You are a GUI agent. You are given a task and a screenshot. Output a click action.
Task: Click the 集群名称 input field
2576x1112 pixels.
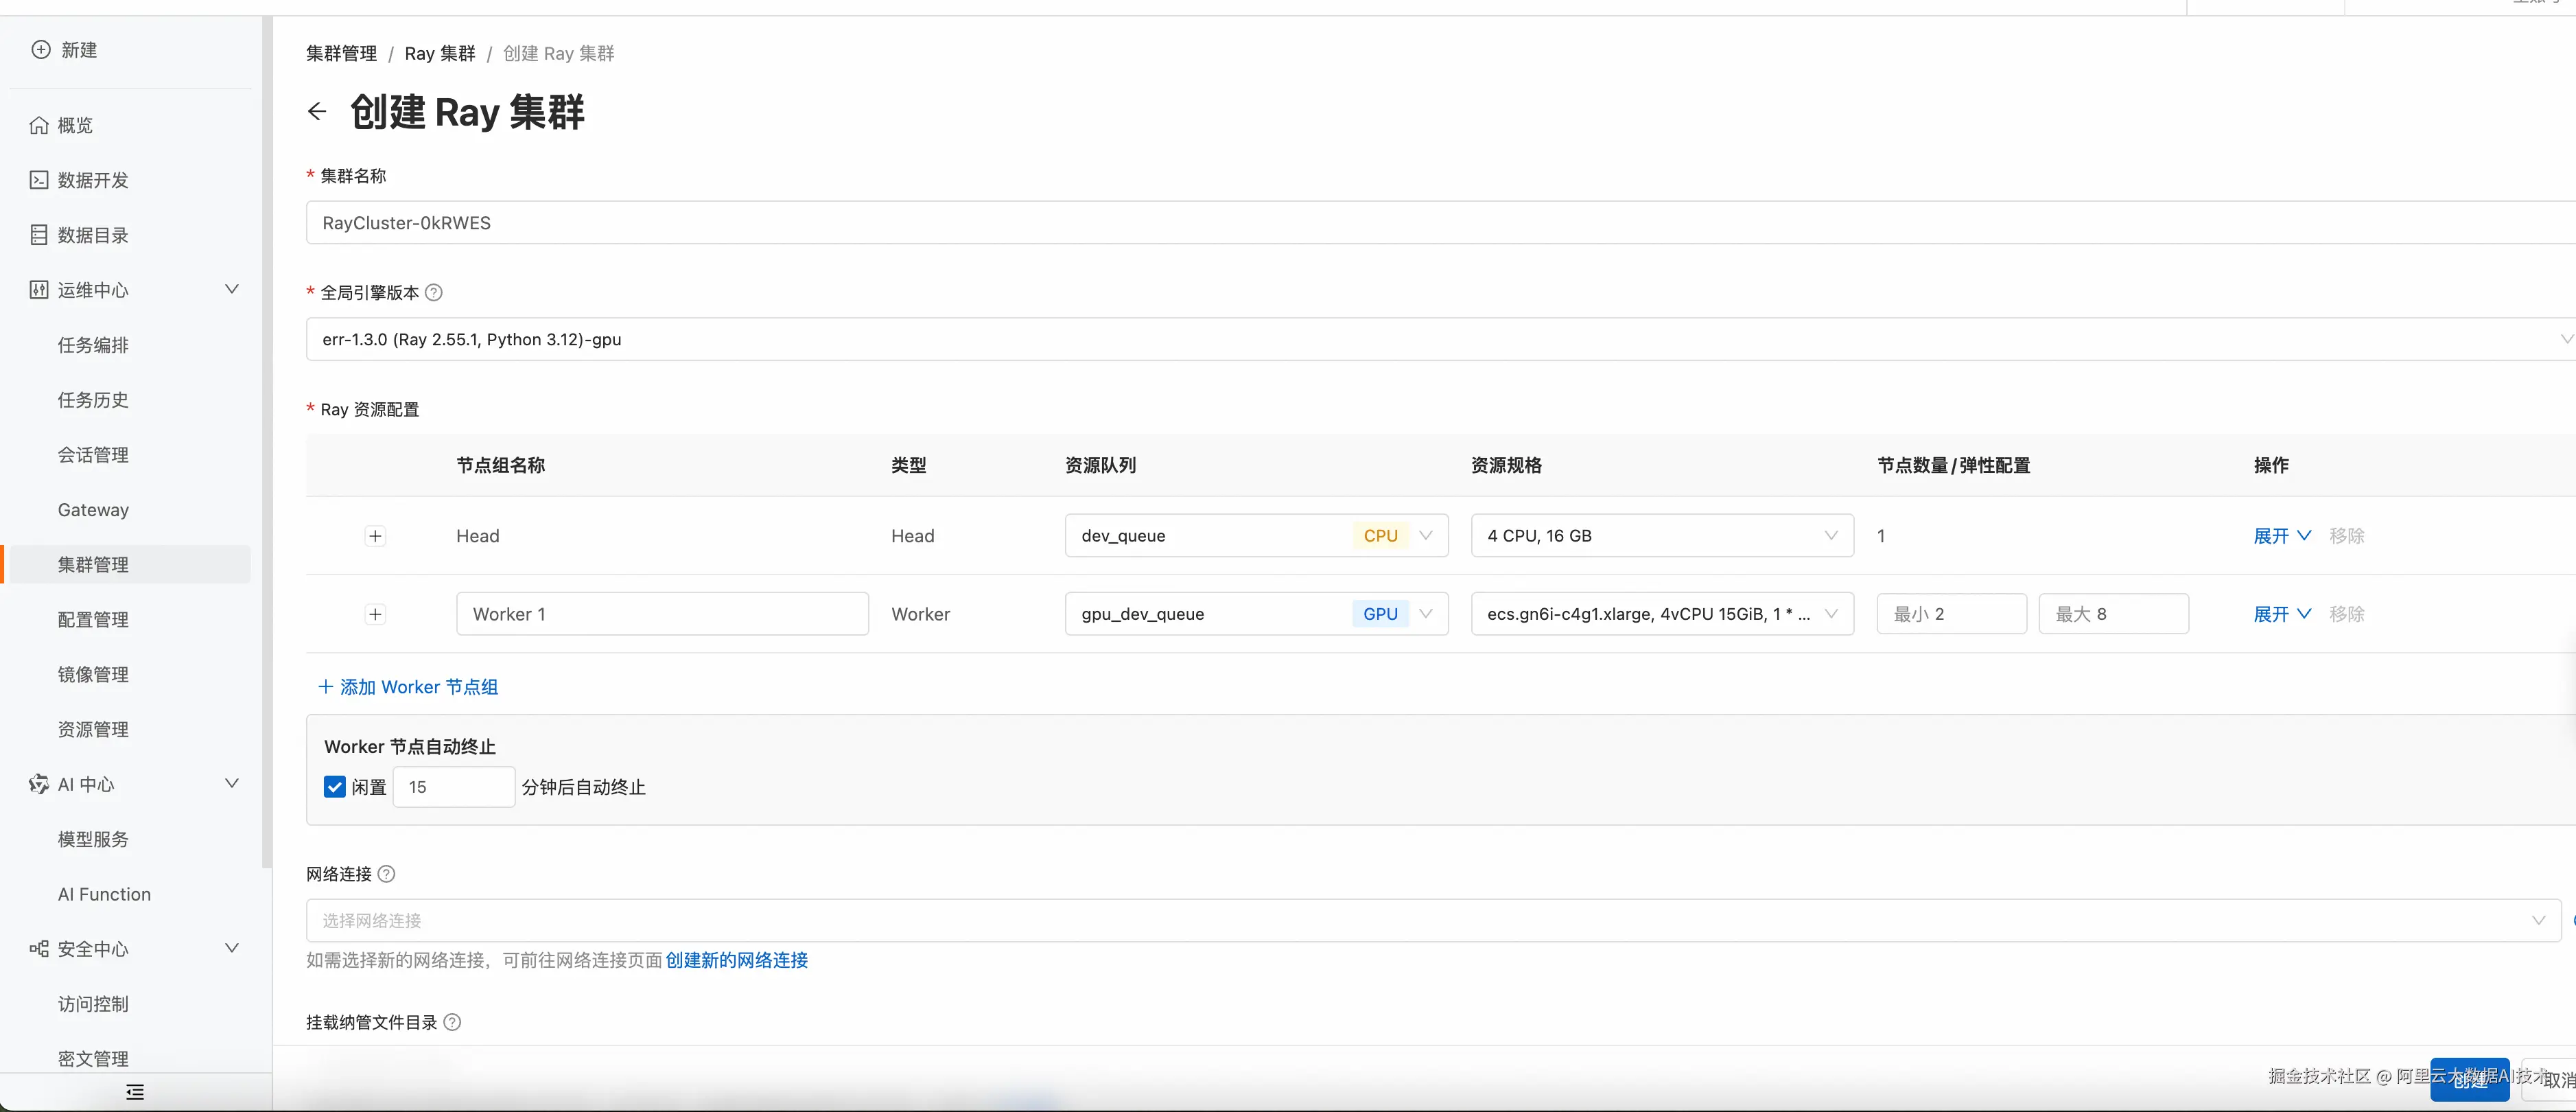(1441, 223)
